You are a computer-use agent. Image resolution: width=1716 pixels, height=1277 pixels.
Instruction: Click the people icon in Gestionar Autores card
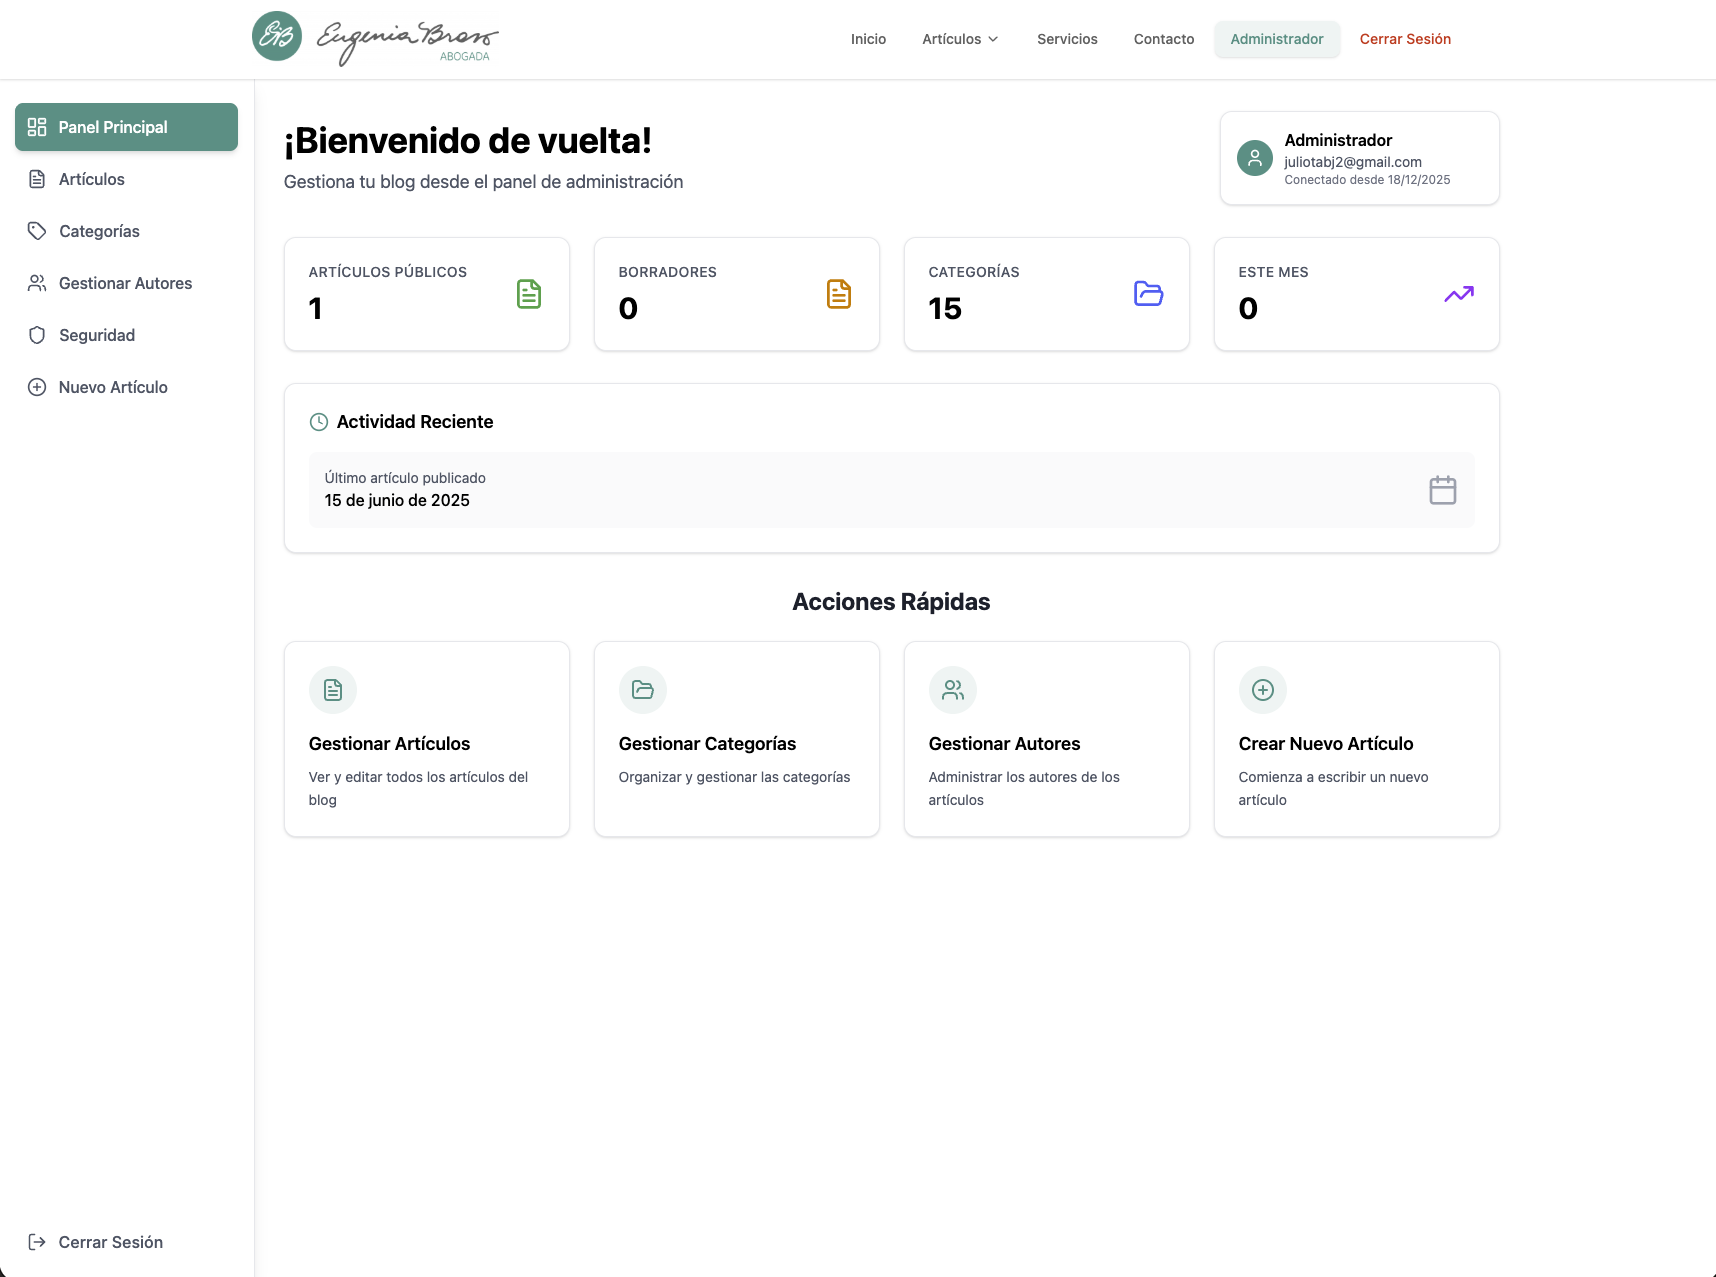coord(953,690)
